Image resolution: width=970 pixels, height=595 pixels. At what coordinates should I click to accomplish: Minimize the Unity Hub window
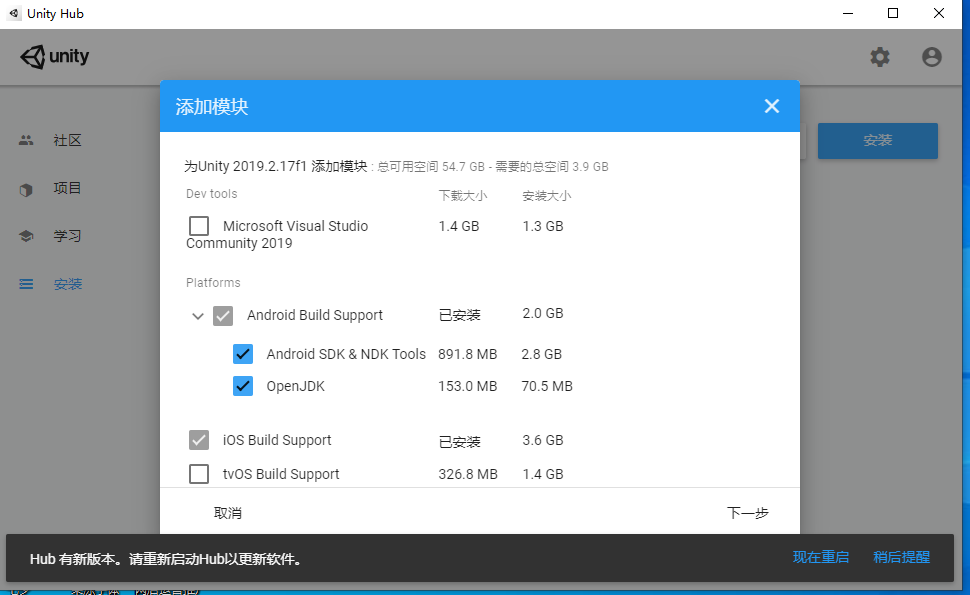point(848,13)
